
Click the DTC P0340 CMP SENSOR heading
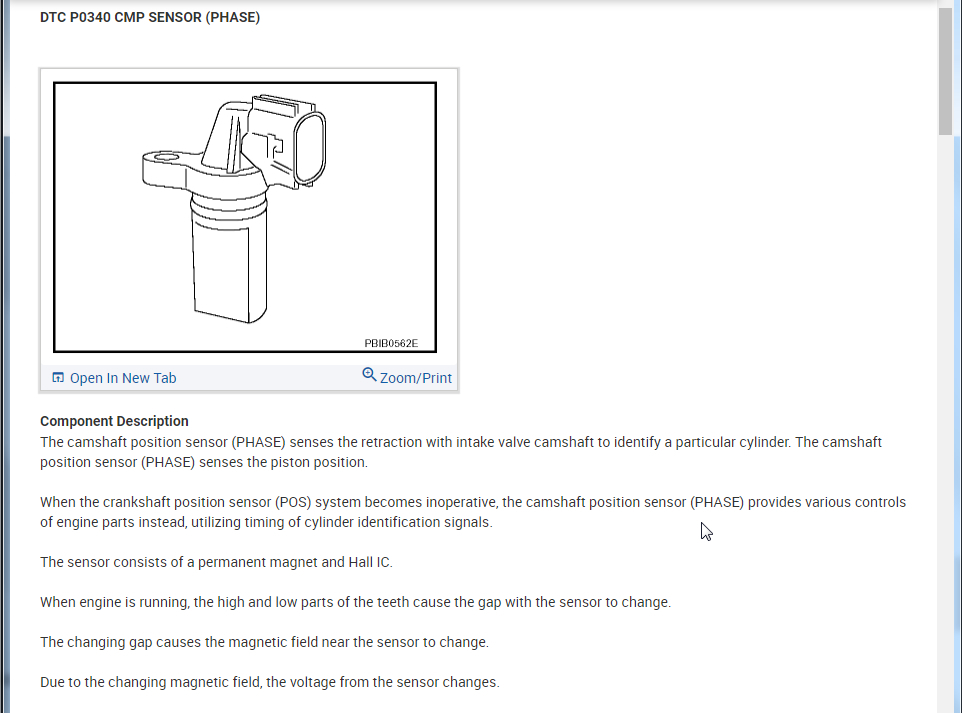pos(150,17)
